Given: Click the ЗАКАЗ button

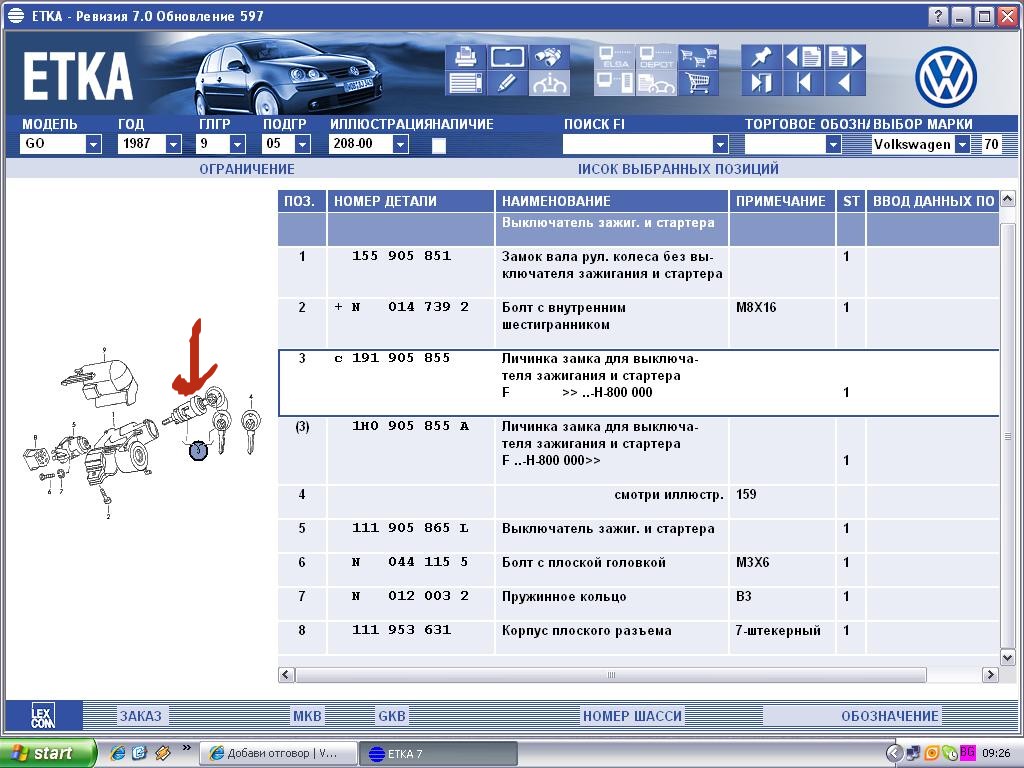Looking at the screenshot, I should click(140, 716).
